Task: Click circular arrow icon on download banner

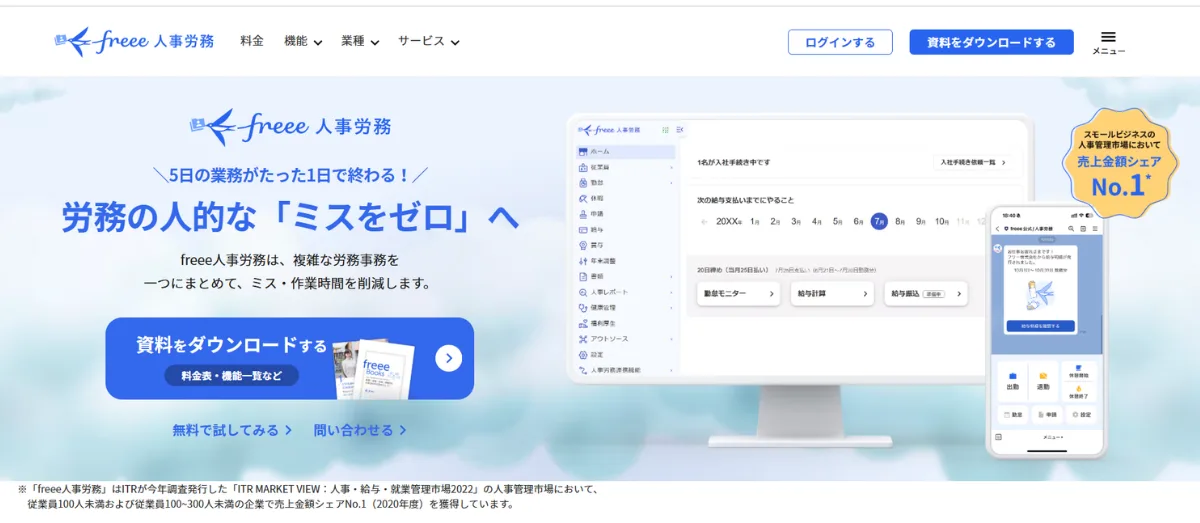Action: click(x=448, y=358)
